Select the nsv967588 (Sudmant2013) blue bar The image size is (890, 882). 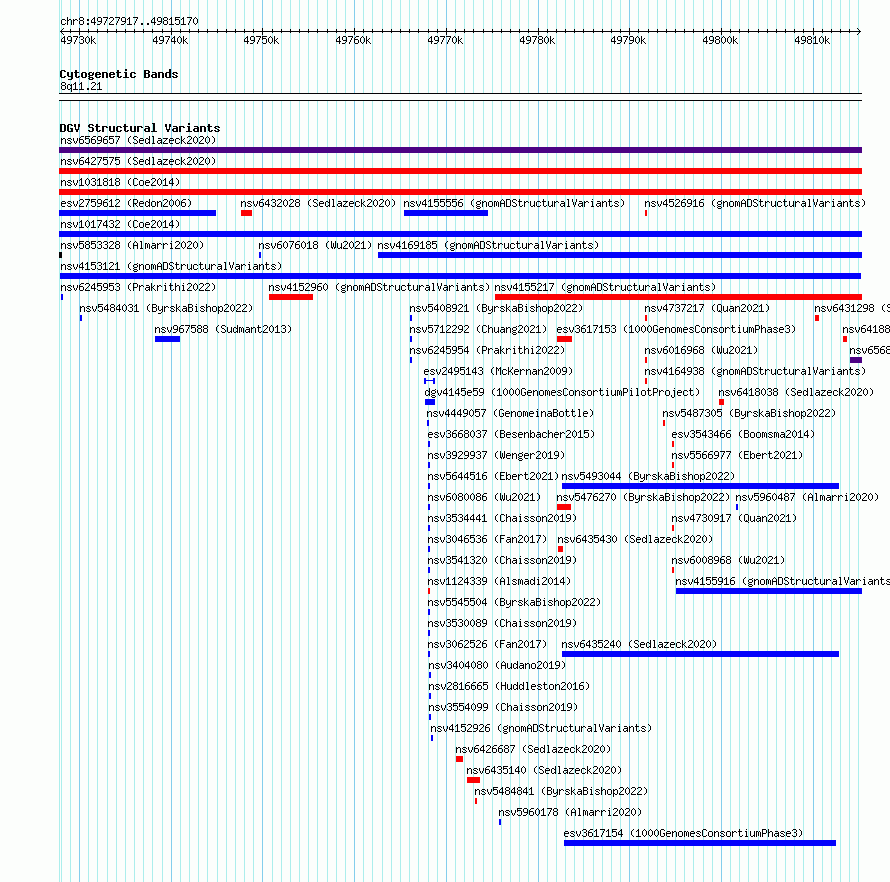167,339
